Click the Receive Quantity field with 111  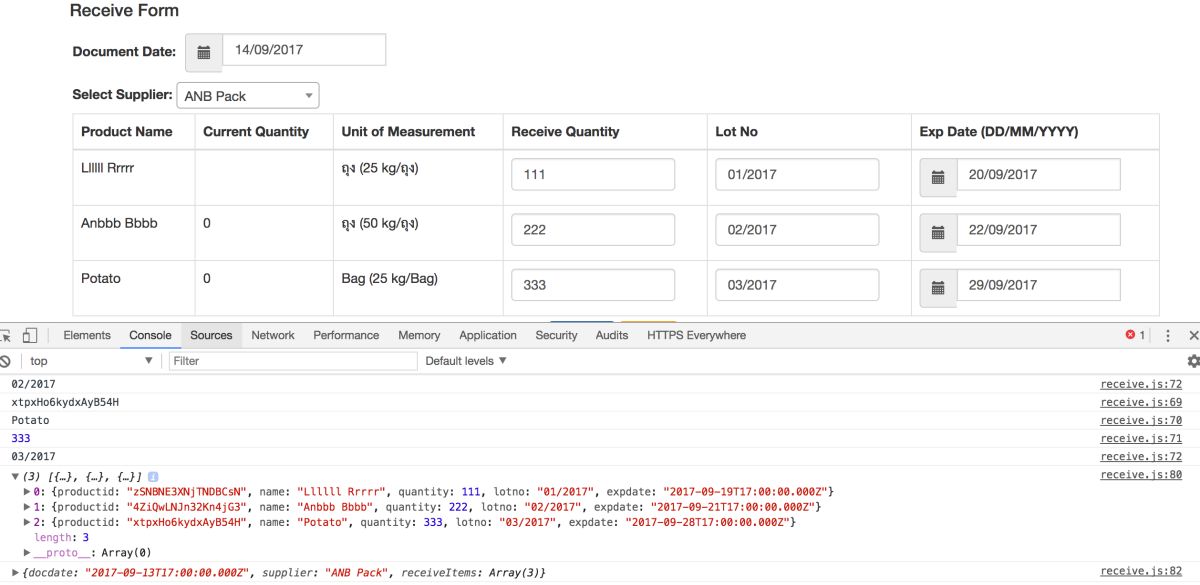[593, 174]
